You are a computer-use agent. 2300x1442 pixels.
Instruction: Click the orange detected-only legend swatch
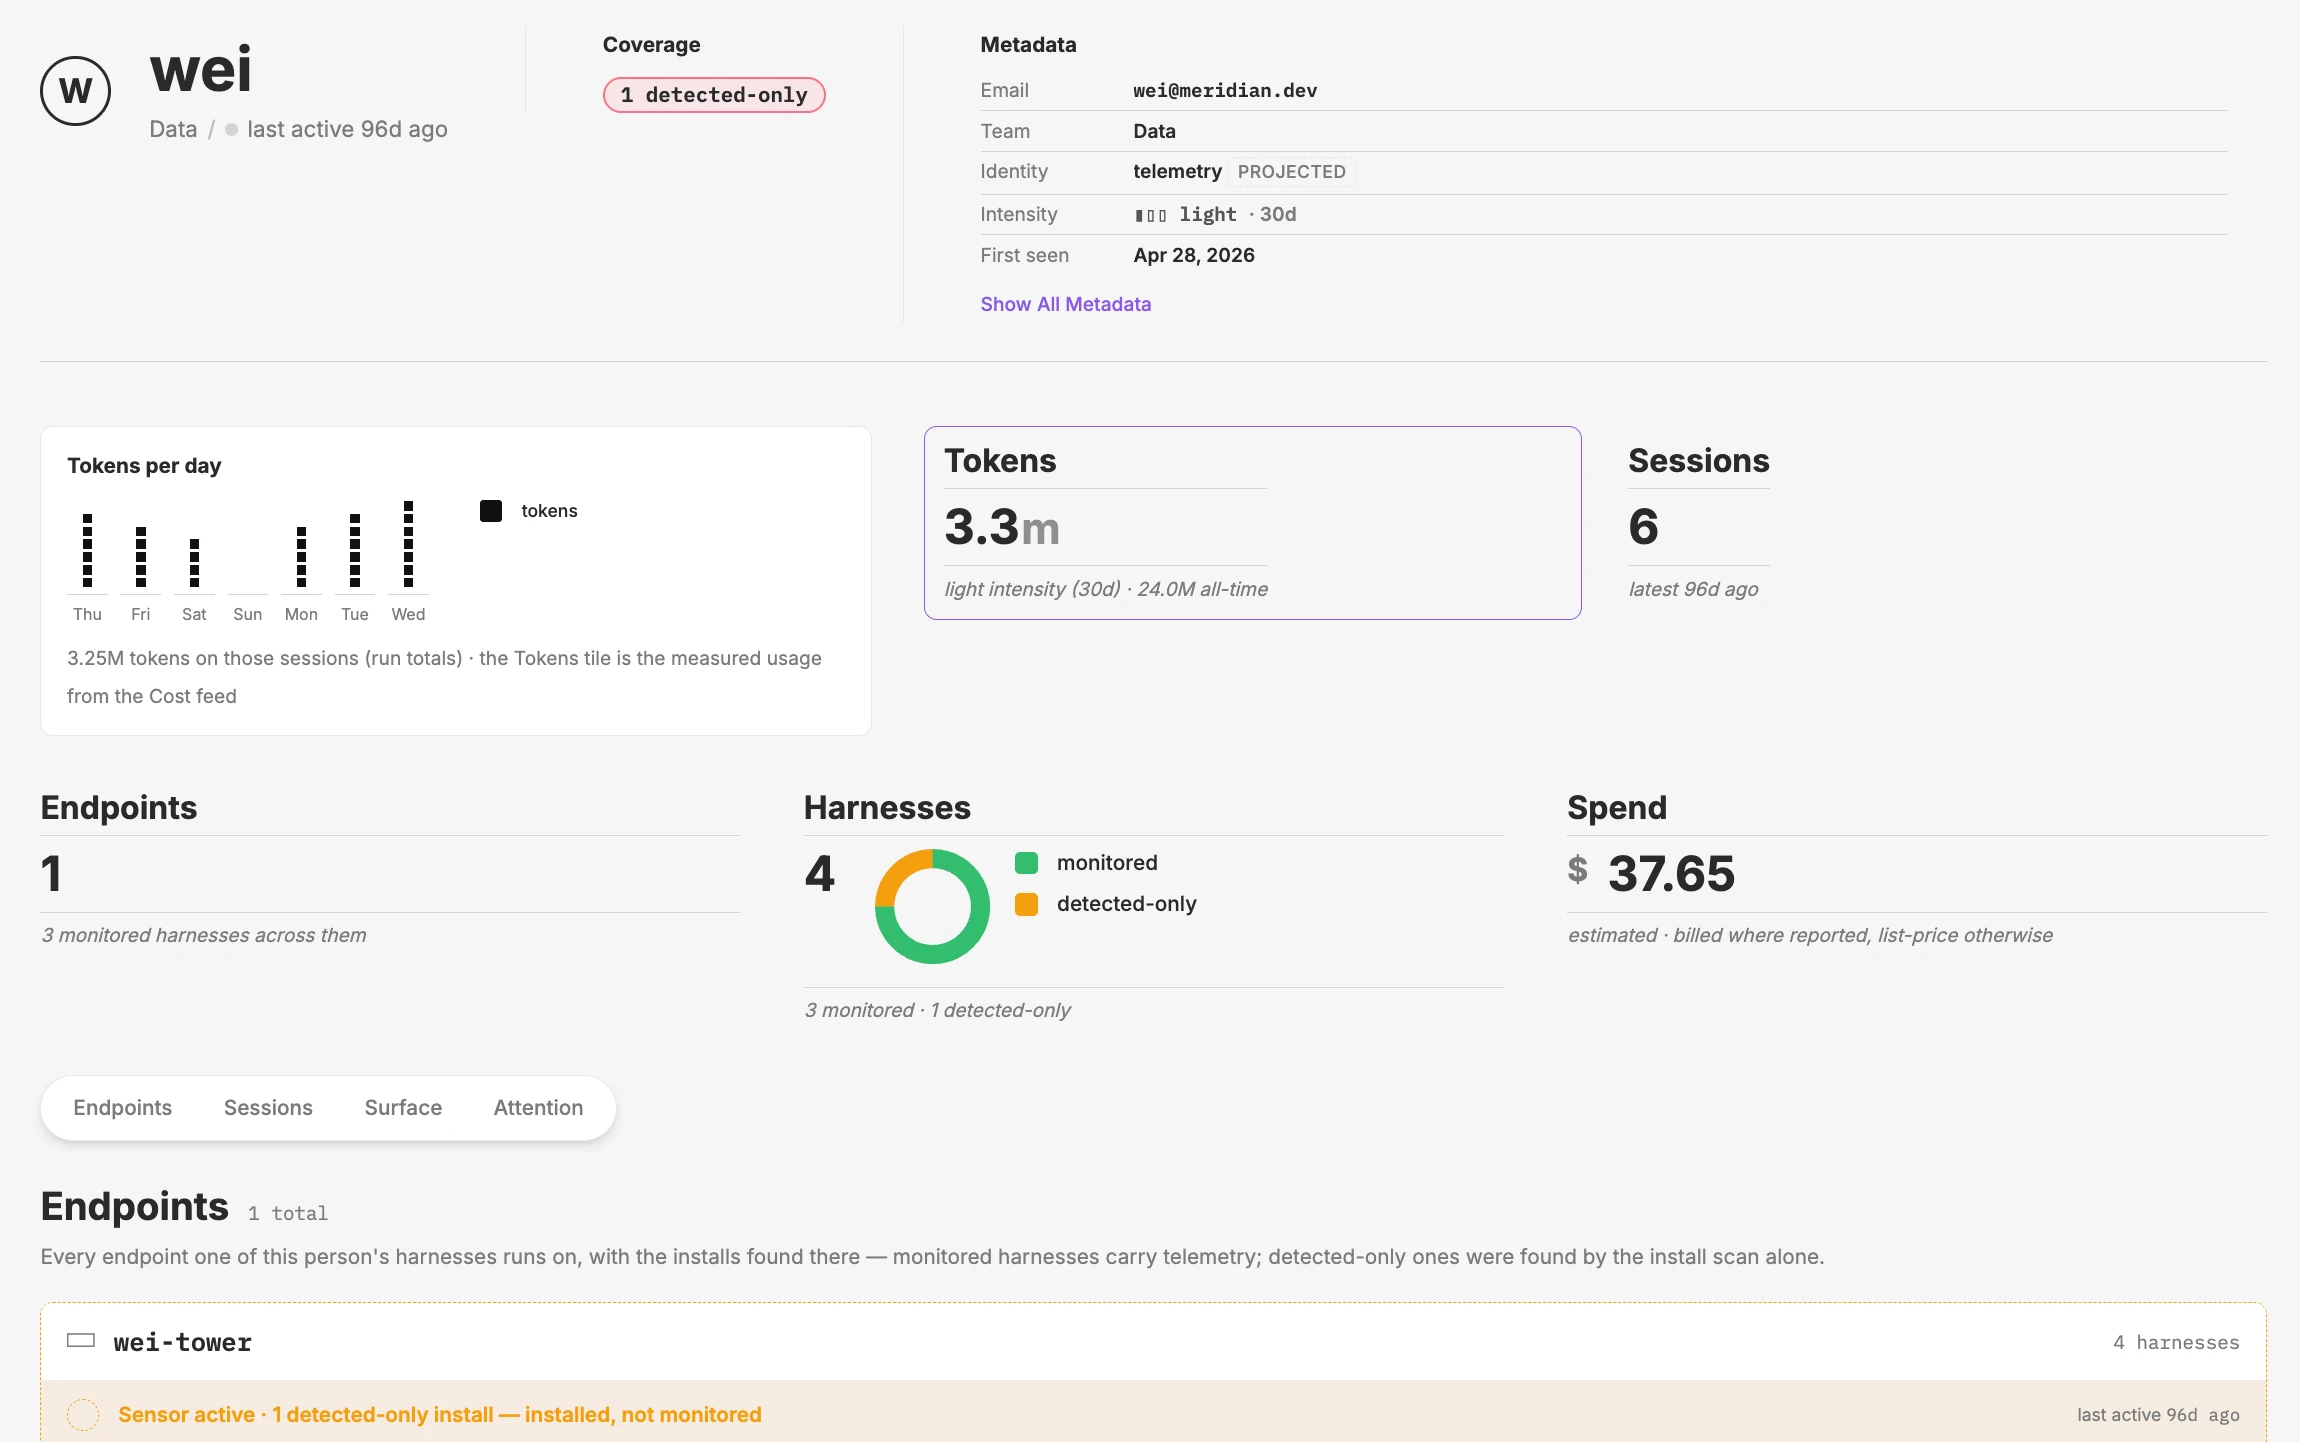[x=1026, y=904]
